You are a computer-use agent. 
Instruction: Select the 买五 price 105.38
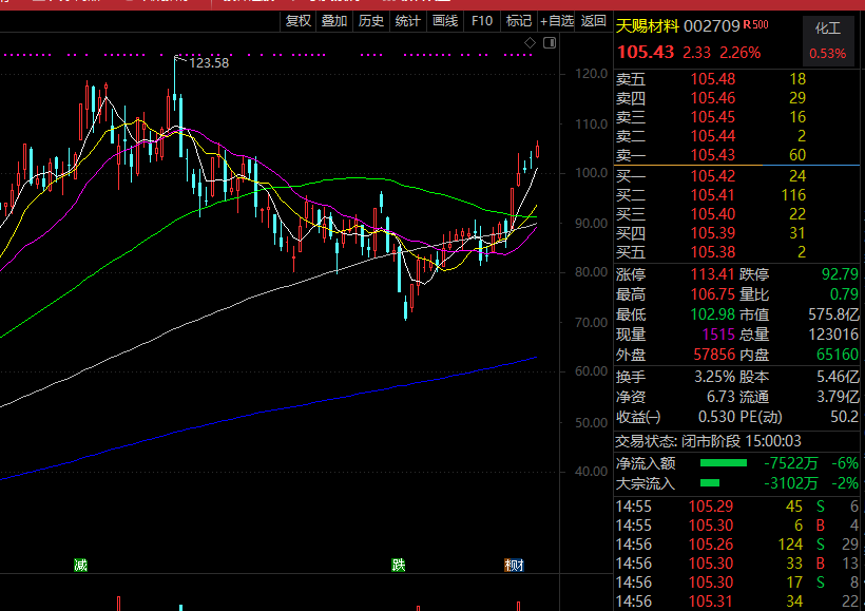click(713, 252)
